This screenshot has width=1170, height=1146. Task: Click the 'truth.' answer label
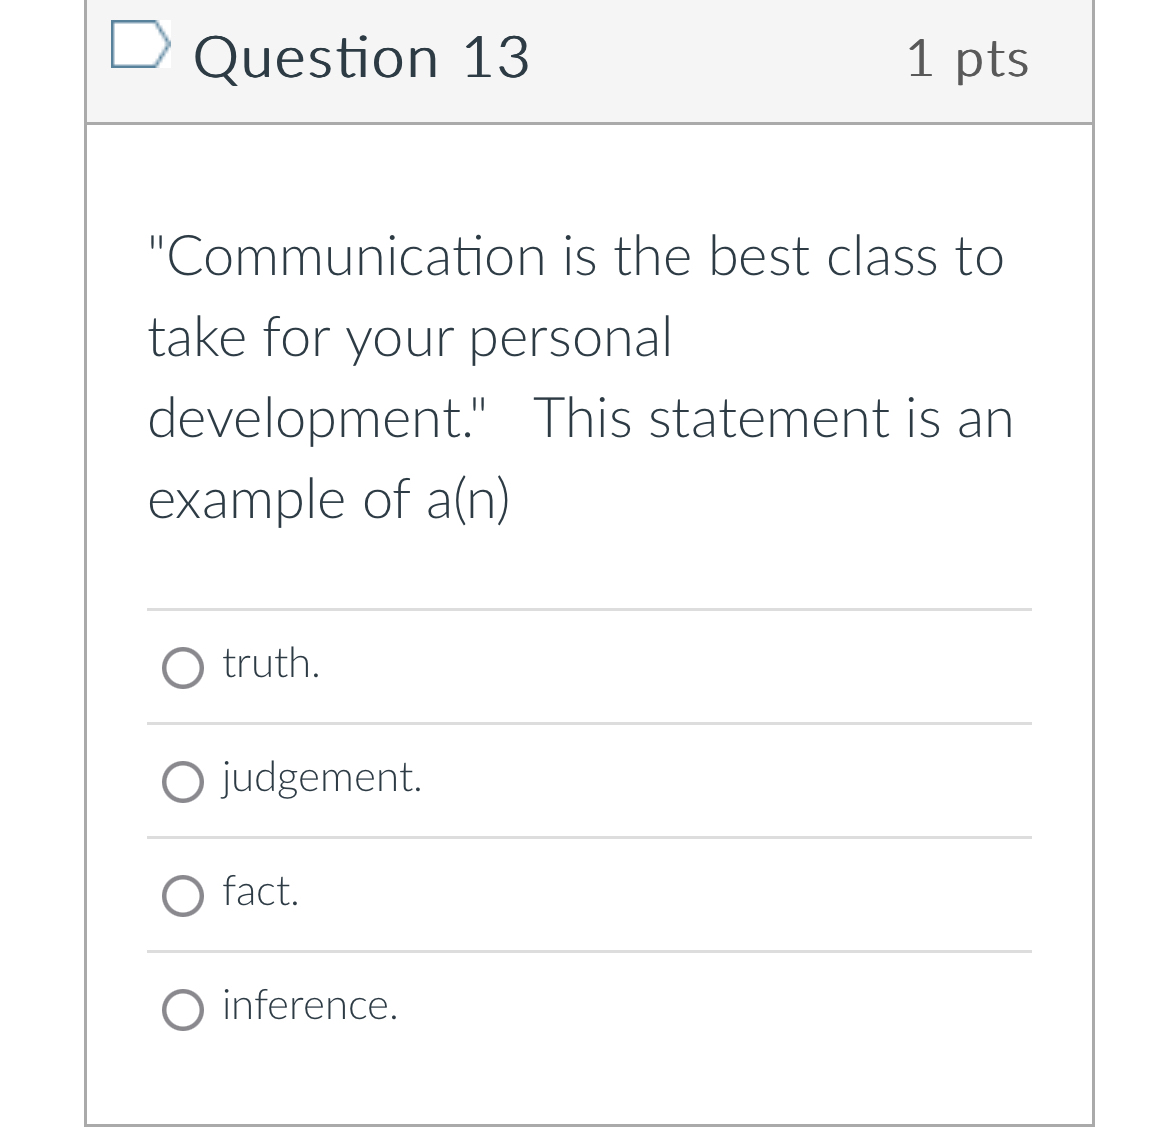pyautogui.click(x=269, y=664)
